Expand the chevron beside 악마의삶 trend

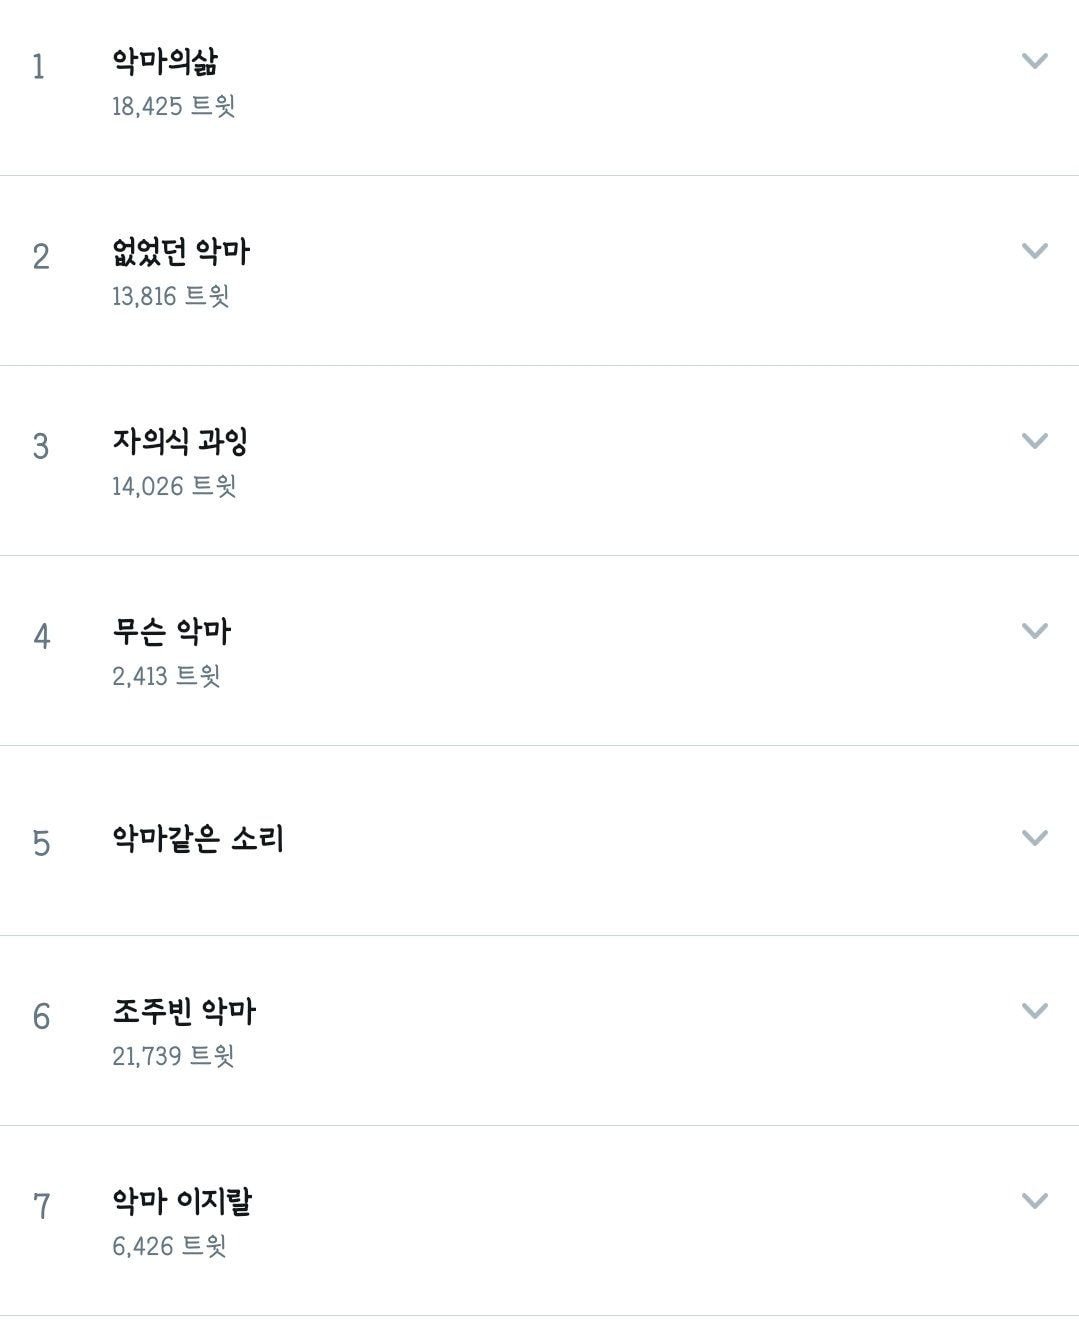pyautogui.click(x=1034, y=61)
